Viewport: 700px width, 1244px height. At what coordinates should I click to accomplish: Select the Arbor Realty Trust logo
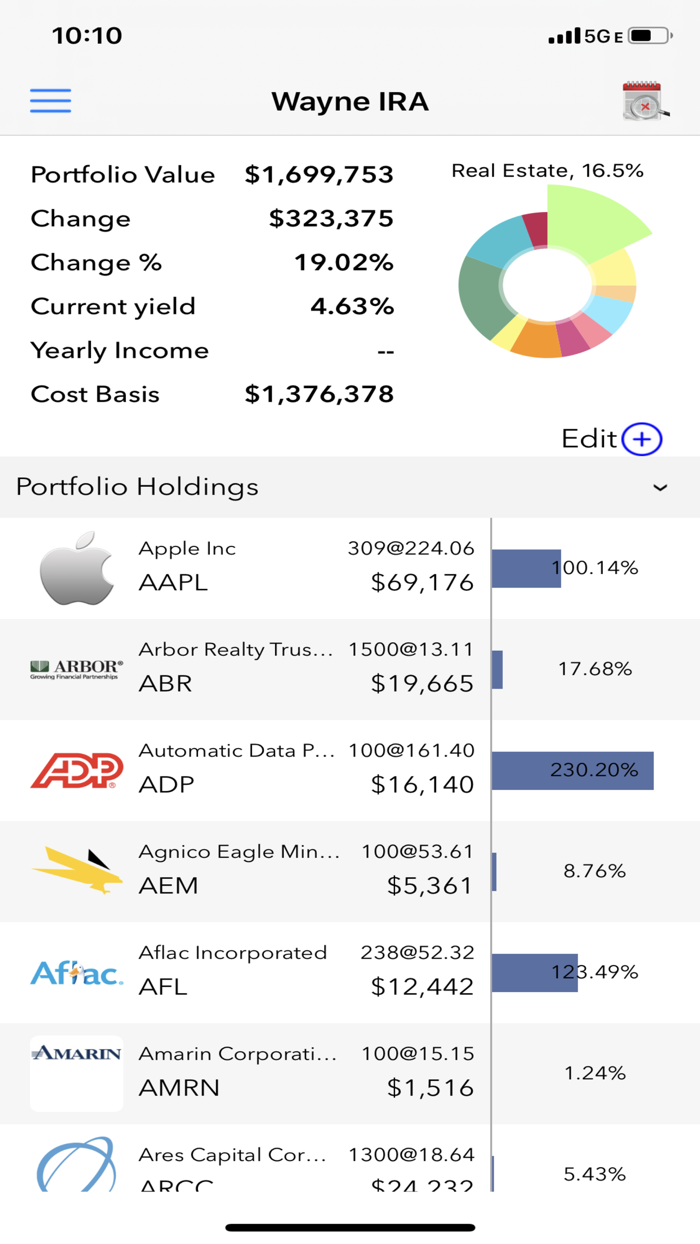click(x=76, y=668)
